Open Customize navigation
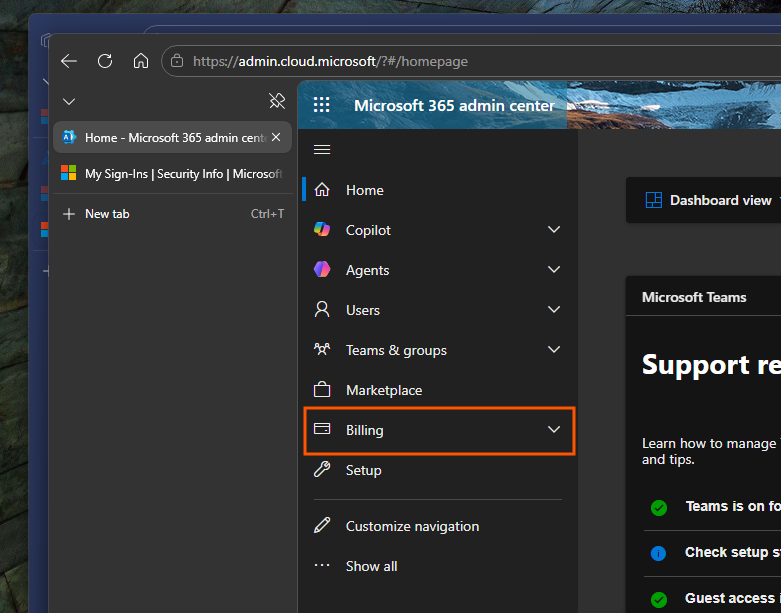781x613 pixels. pyautogui.click(x=438, y=526)
